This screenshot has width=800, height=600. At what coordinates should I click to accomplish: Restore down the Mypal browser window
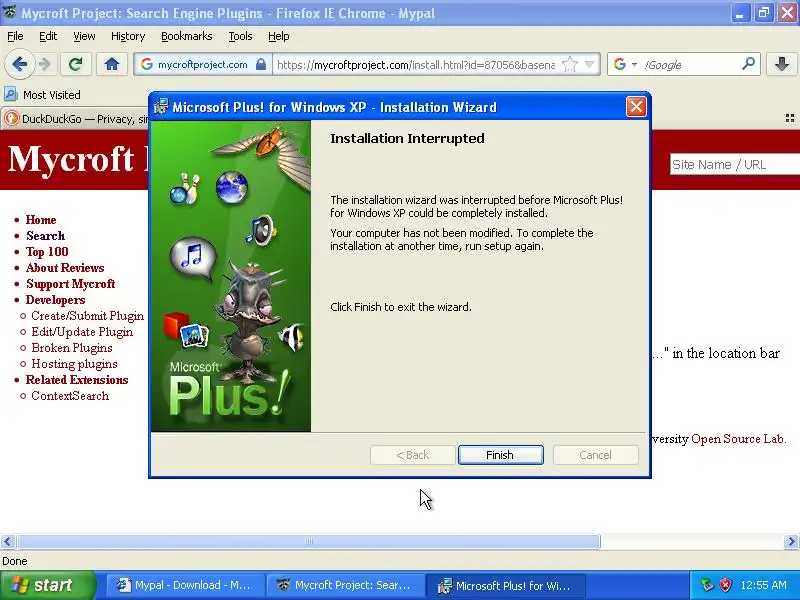[763, 13]
